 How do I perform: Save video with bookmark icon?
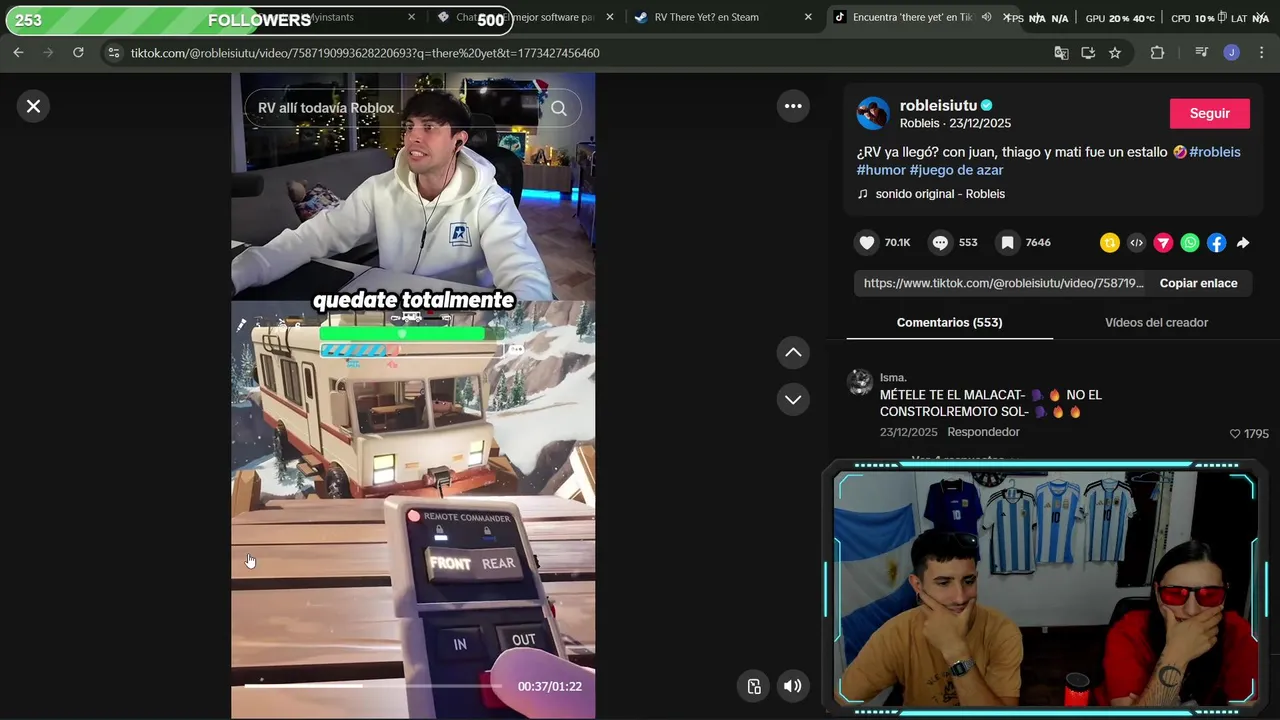pos(1008,242)
